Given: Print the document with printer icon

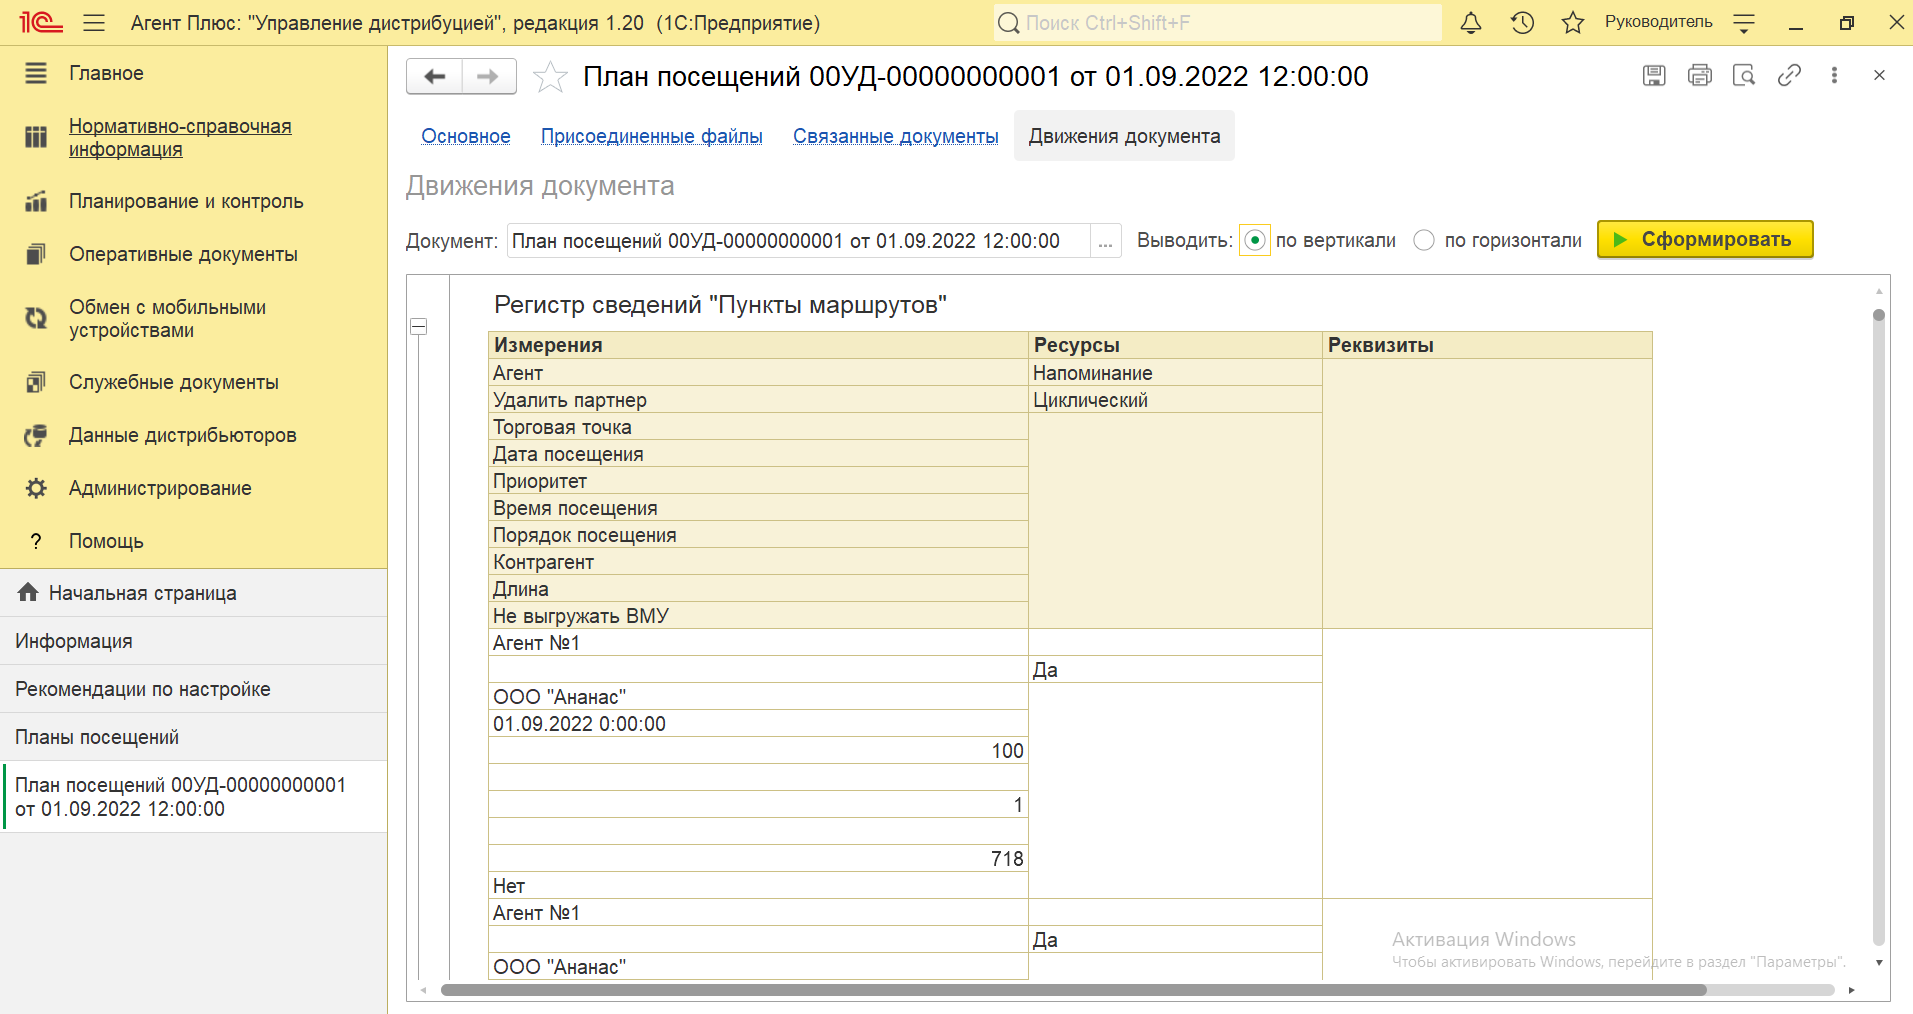Looking at the screenshot, I should click(1699, 75).
